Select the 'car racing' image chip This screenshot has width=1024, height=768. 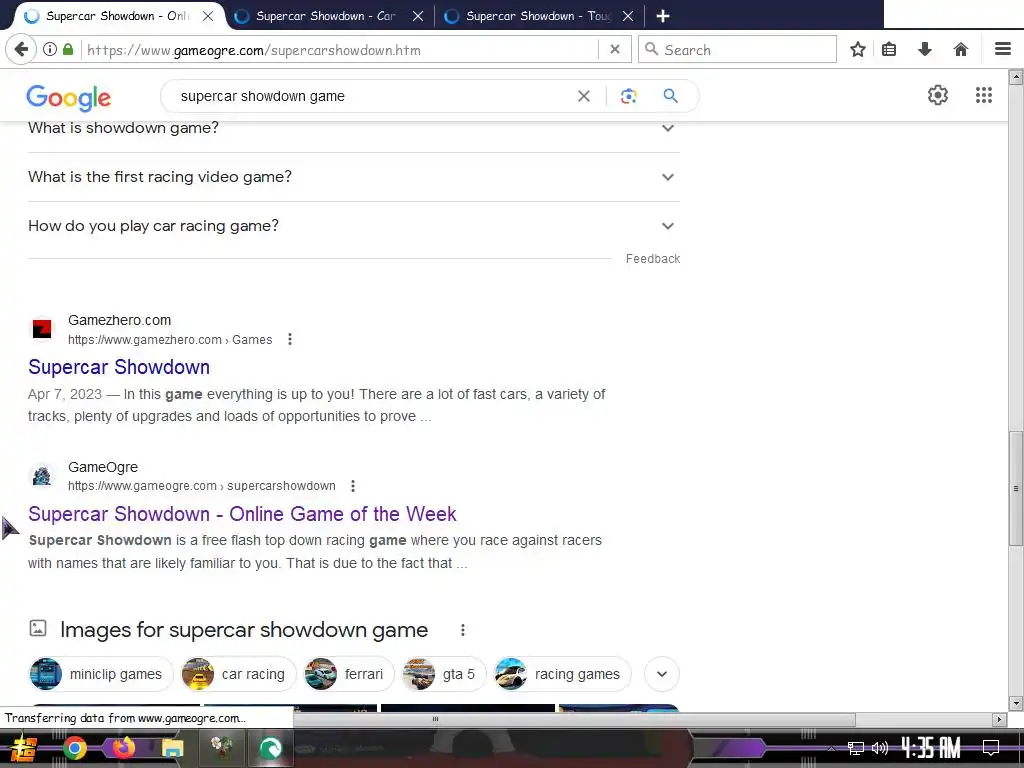[238, 674]
